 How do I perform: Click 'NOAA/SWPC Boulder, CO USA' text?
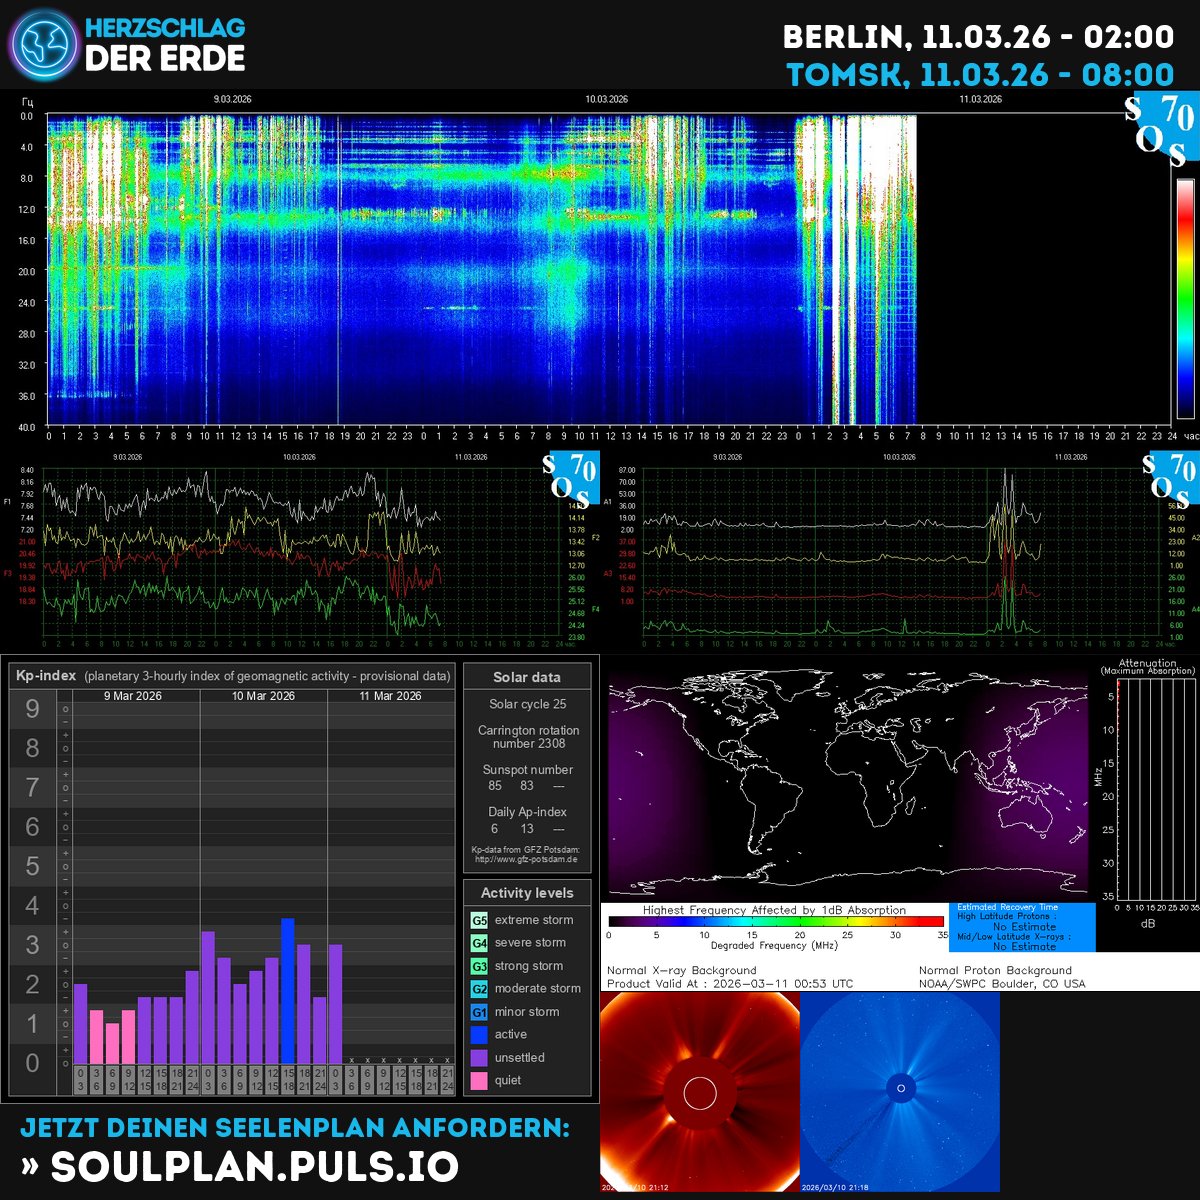coord(1002,984)
